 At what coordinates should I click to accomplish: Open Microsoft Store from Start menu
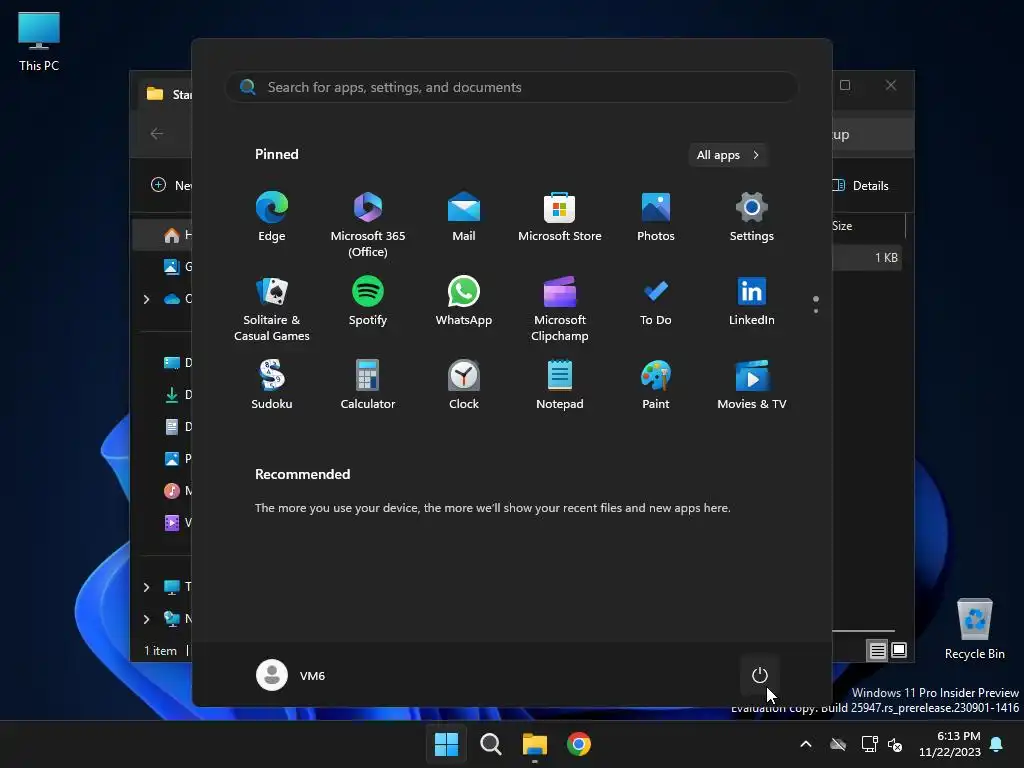click(560, 217)
